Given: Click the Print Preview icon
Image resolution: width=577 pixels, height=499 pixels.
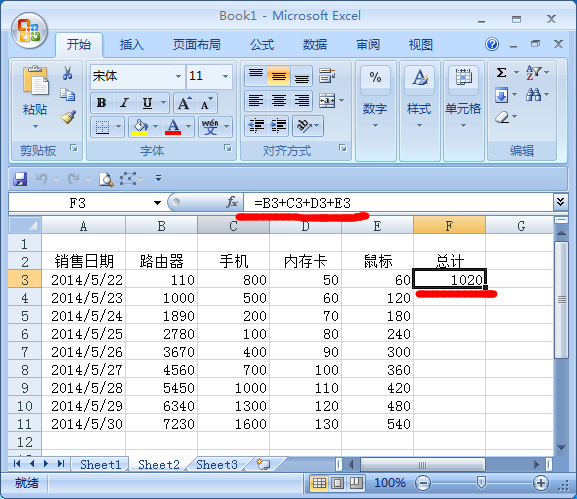Looking at the screenshot, I should [x=106, y=179].
